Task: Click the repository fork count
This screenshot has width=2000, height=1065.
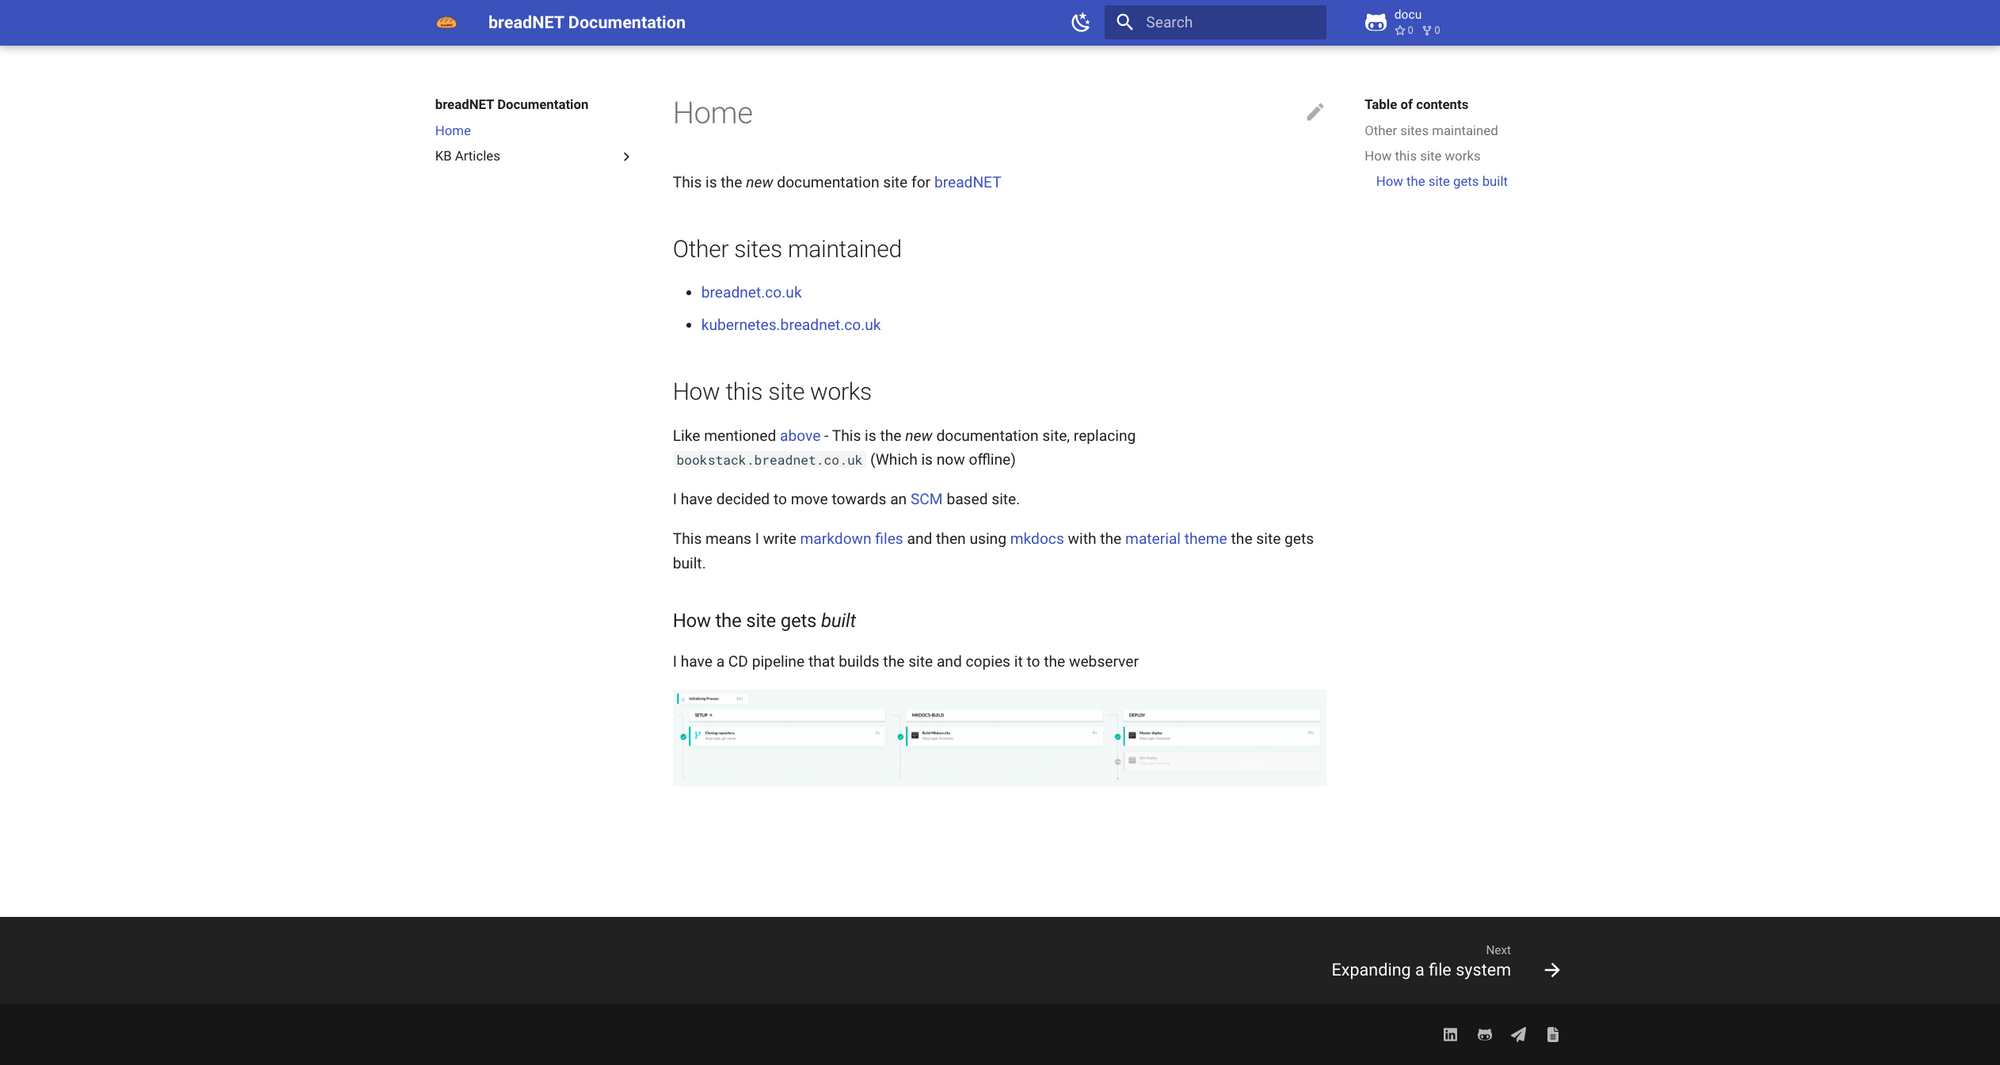Action: pyautogui.click(x=1431, y=31)
